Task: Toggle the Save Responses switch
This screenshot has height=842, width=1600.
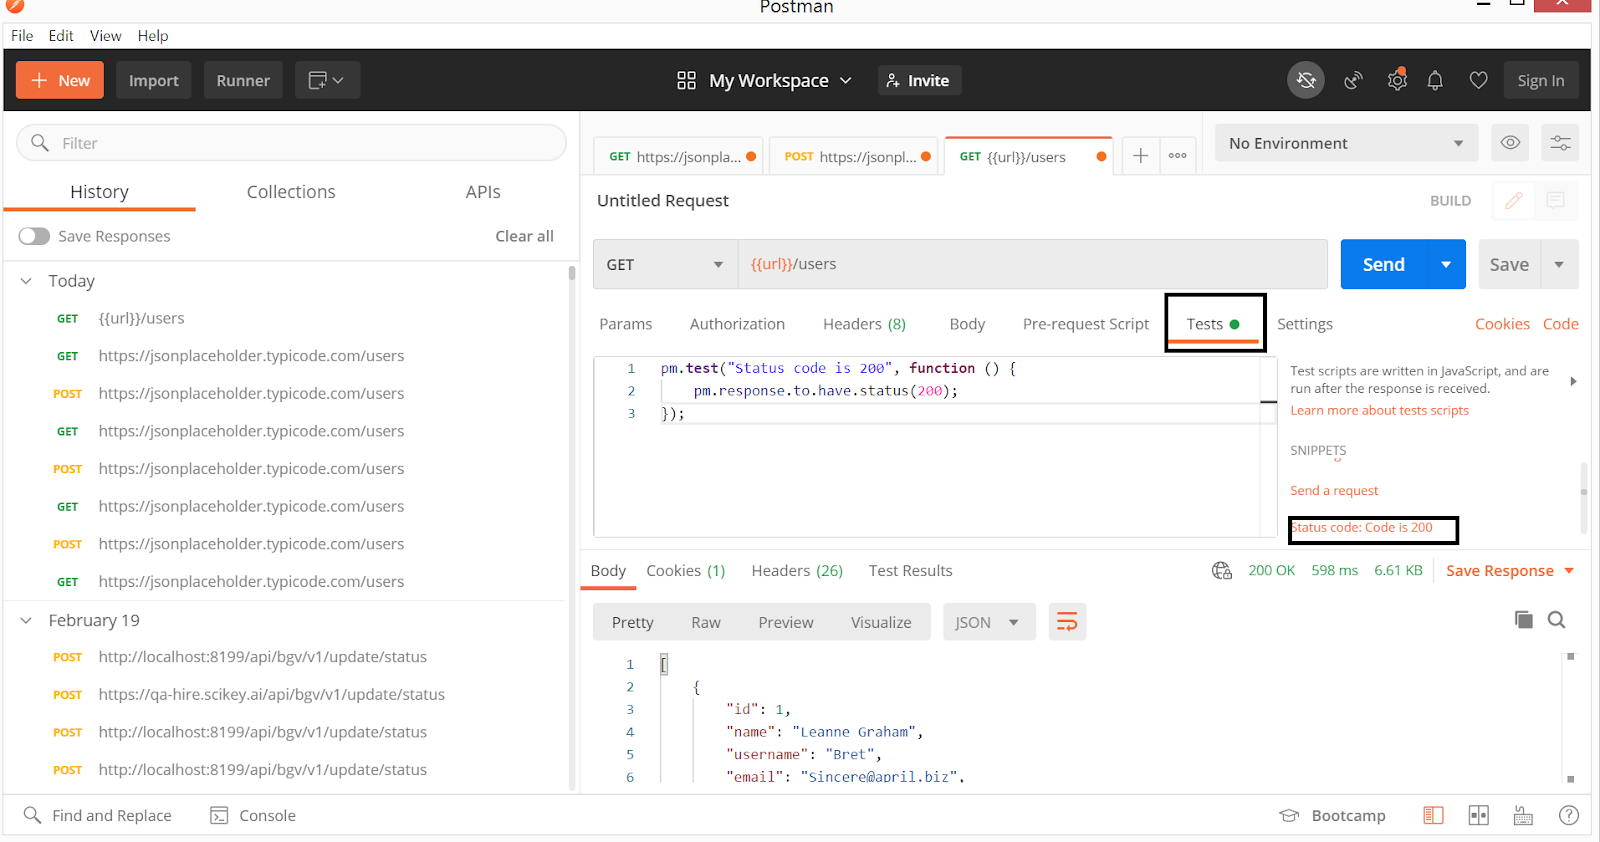Action: coord(34,236)
